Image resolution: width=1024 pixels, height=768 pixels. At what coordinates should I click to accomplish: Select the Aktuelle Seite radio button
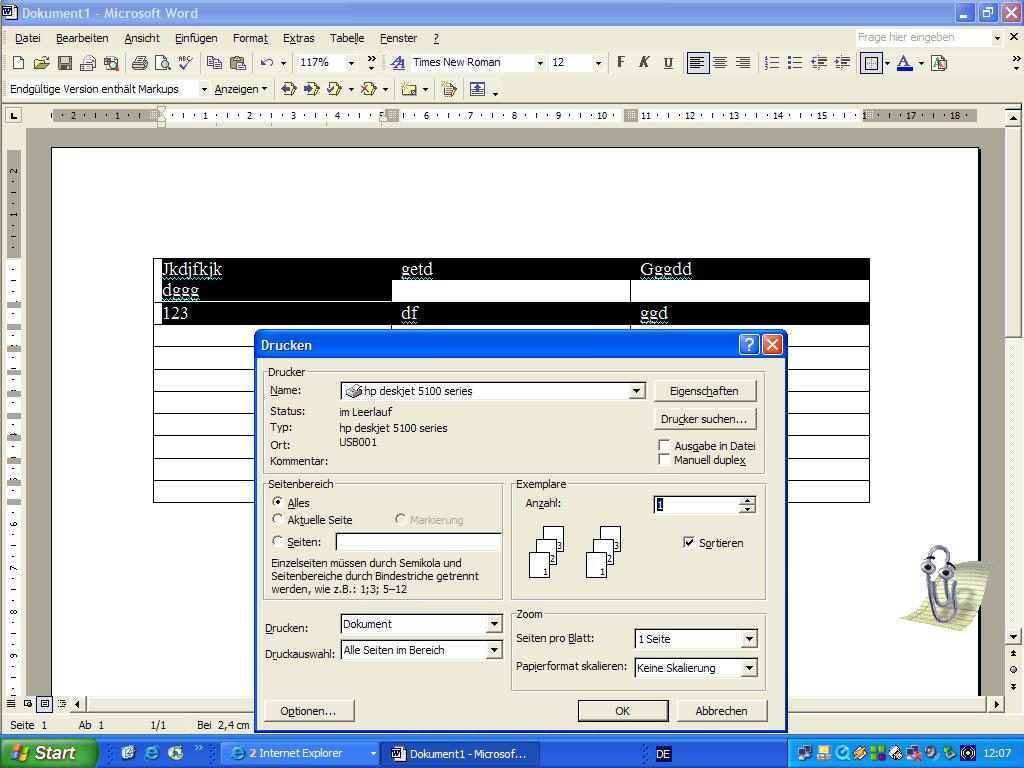click(278, 519)
